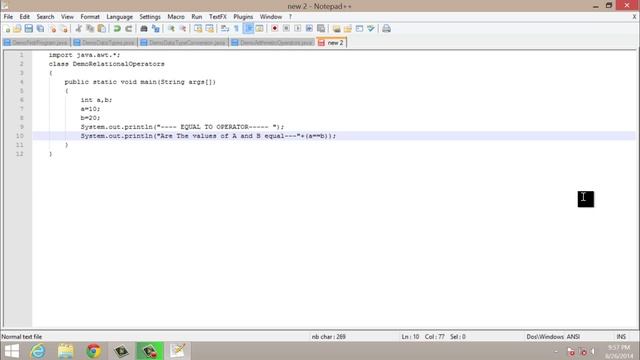Toggle the highlighted Indent Guide icon
Screen dimensions: 640x360
click(248, 29)
